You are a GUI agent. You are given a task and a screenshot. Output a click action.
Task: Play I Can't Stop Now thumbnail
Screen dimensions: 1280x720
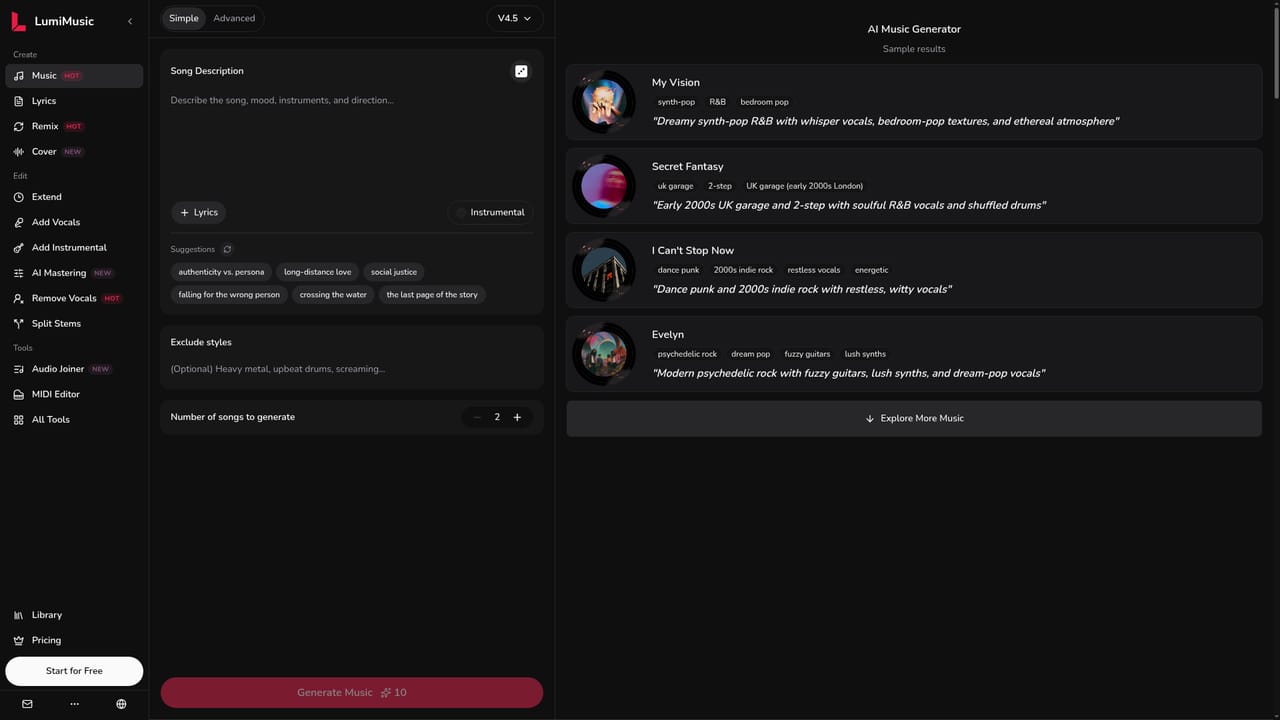(x=604, y=270)
